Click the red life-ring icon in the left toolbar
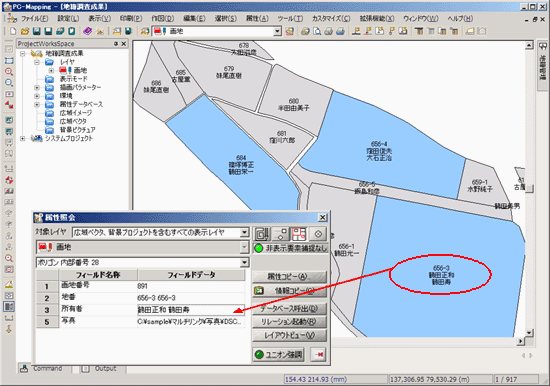 pos(9,180)
